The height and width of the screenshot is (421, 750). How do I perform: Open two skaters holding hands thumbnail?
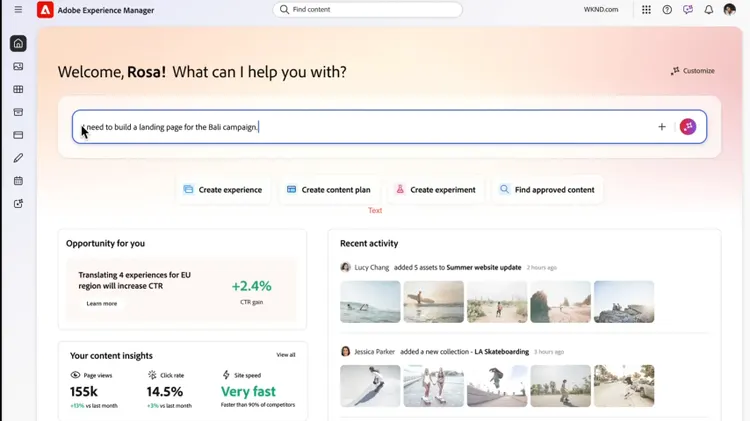point(433,386)
